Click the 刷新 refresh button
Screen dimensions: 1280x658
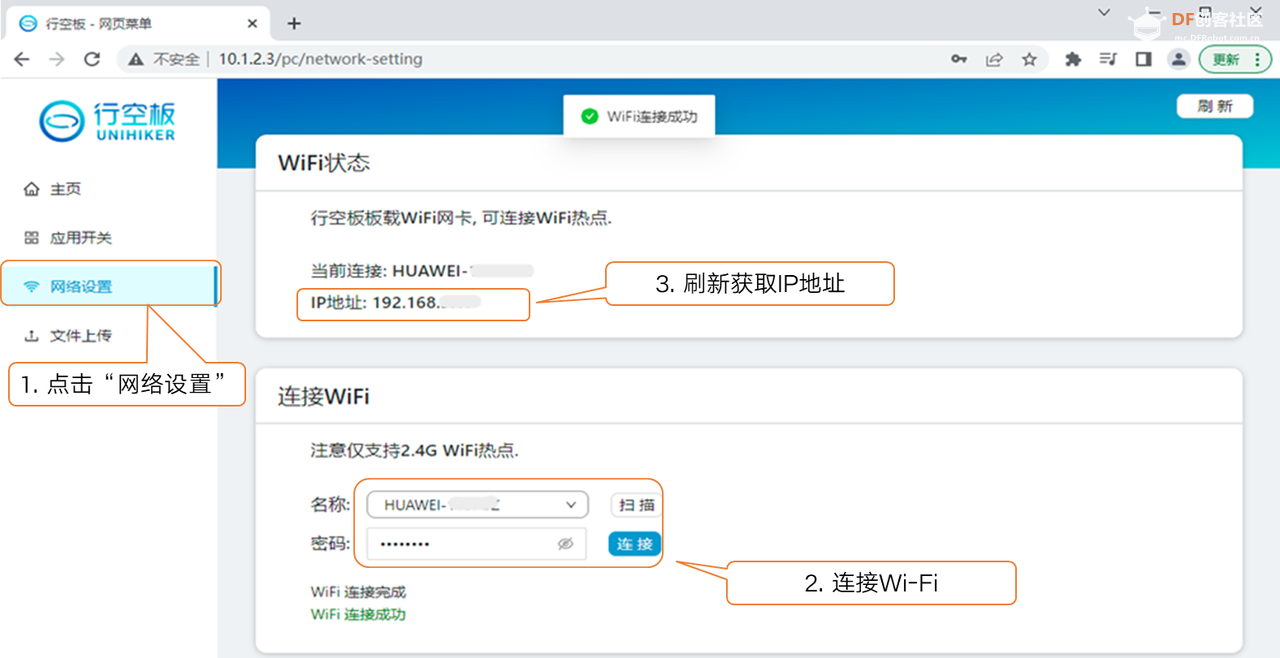click(1214, 106)
